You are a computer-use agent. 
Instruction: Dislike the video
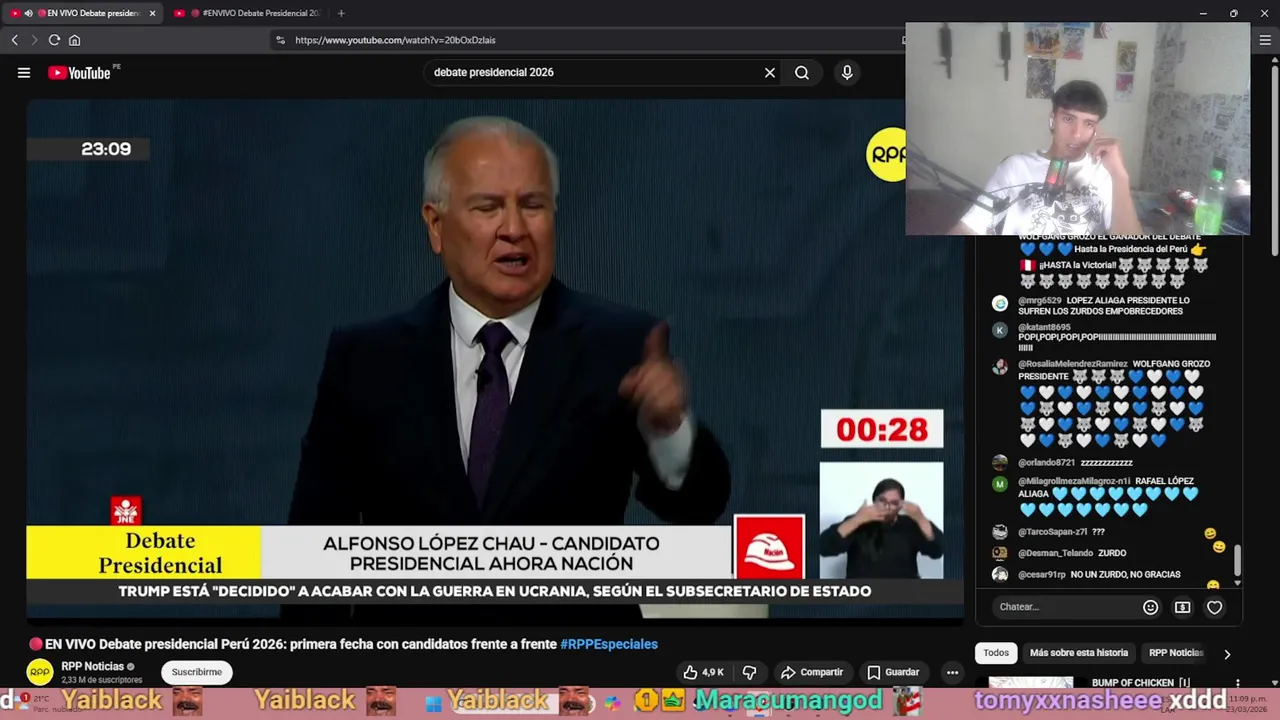click(749, 672)
